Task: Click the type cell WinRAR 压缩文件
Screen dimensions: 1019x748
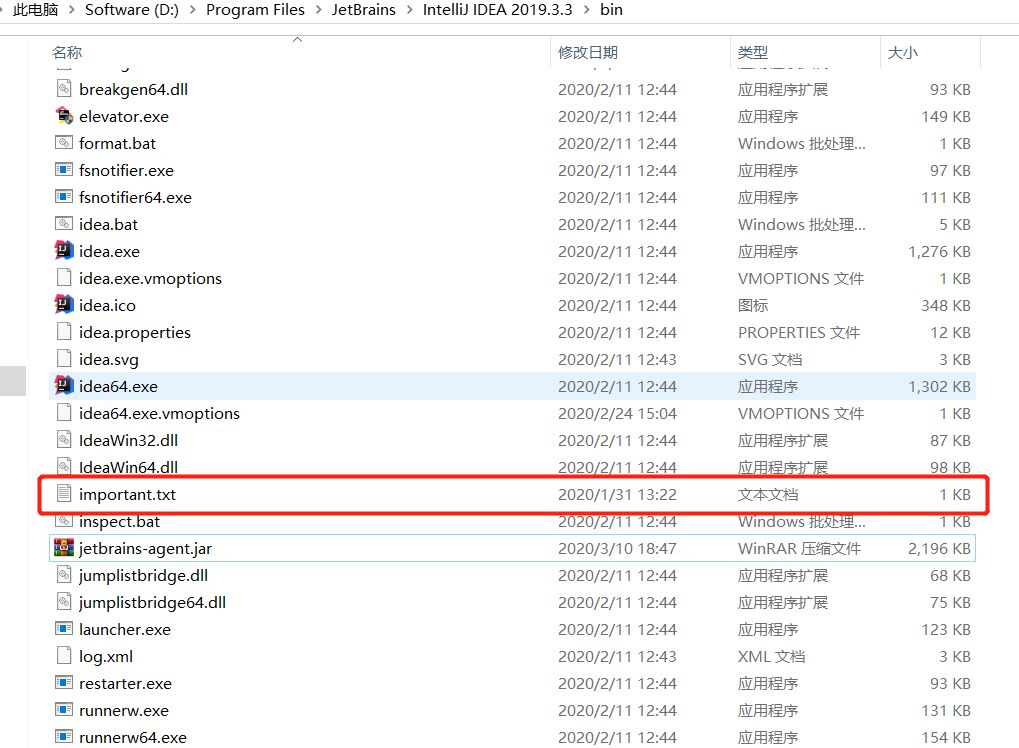Action: pos(799,548)
